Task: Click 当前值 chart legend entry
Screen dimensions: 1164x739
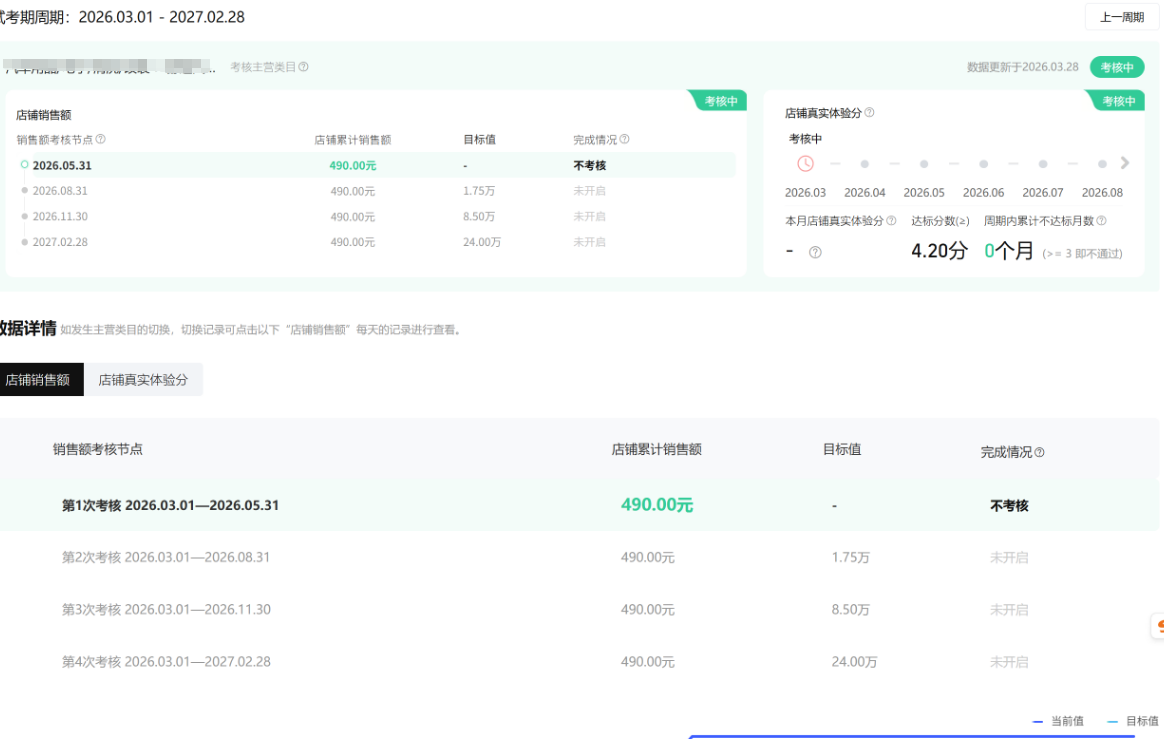Action: (1059, 721)
